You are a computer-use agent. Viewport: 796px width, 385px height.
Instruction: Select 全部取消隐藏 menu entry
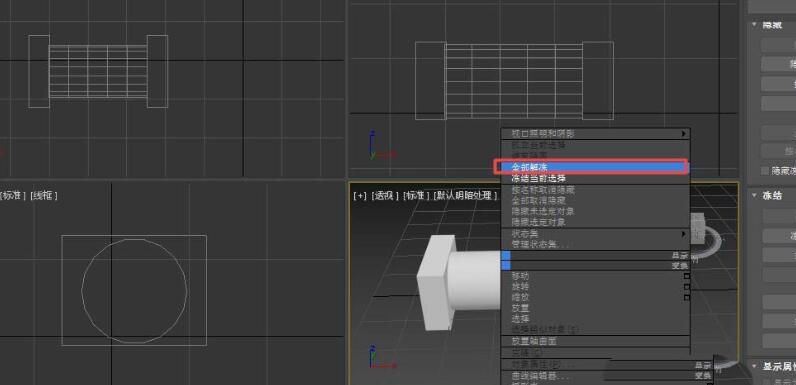(x=595, y=200)
